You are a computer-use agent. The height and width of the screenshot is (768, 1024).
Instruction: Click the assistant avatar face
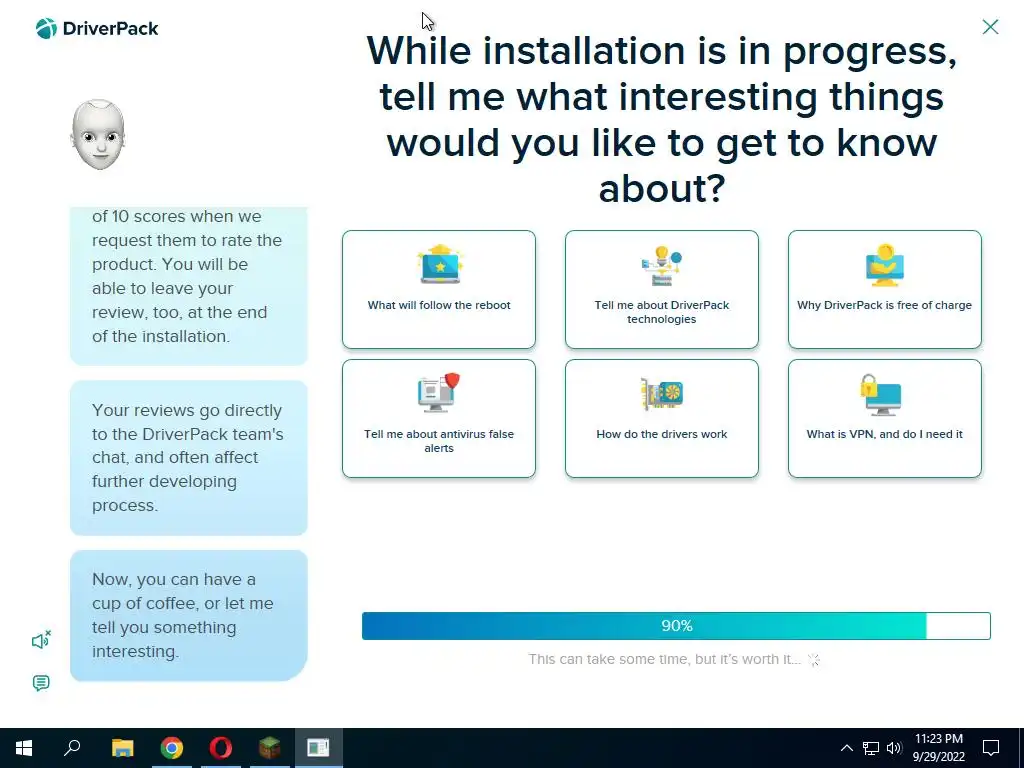pyautogui.click(x=98, y=135)
